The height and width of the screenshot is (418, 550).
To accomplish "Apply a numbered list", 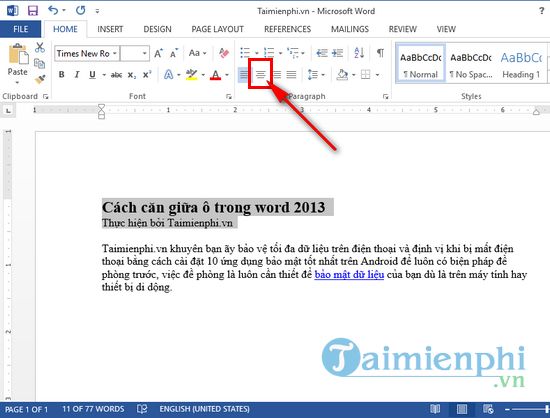I will pyautogui.click(x=269, y=53).
